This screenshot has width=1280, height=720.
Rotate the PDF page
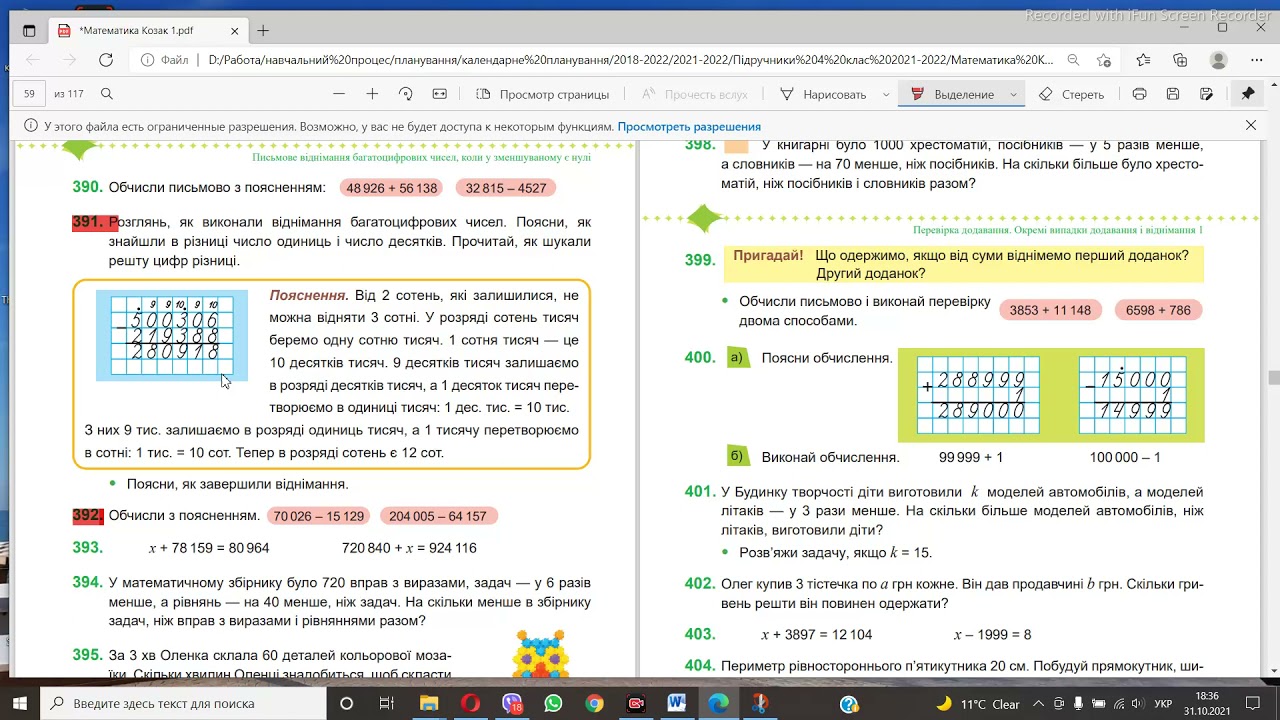pos(406,94)
